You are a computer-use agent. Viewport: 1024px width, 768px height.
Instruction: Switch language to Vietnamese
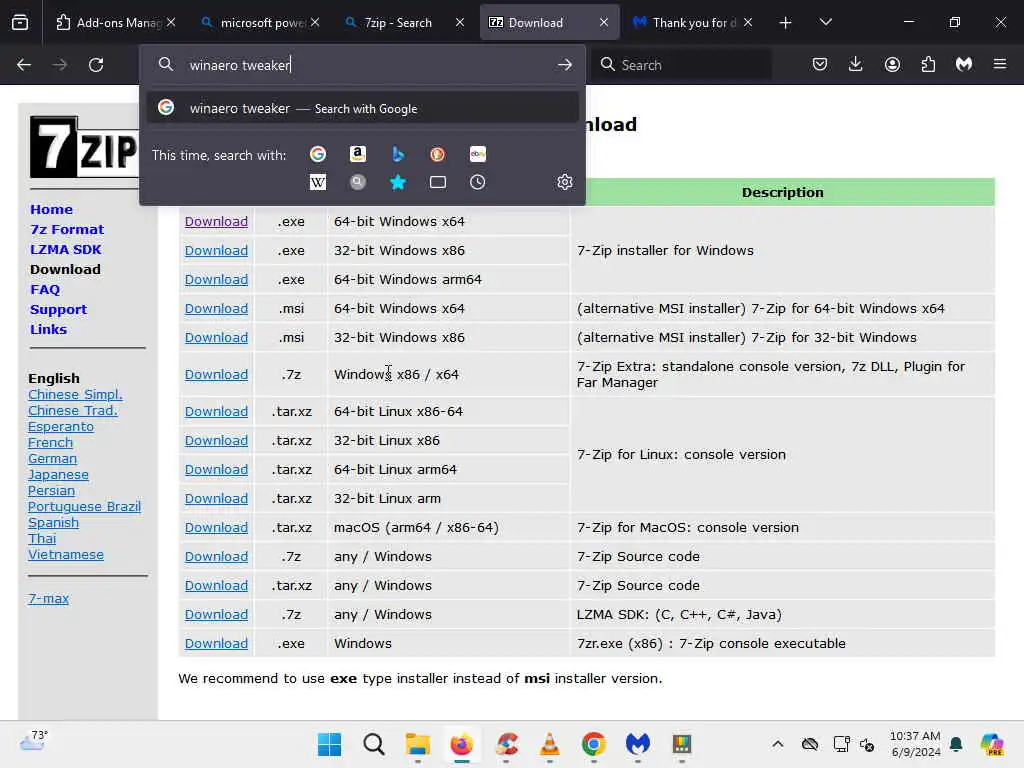coord(65,554)
